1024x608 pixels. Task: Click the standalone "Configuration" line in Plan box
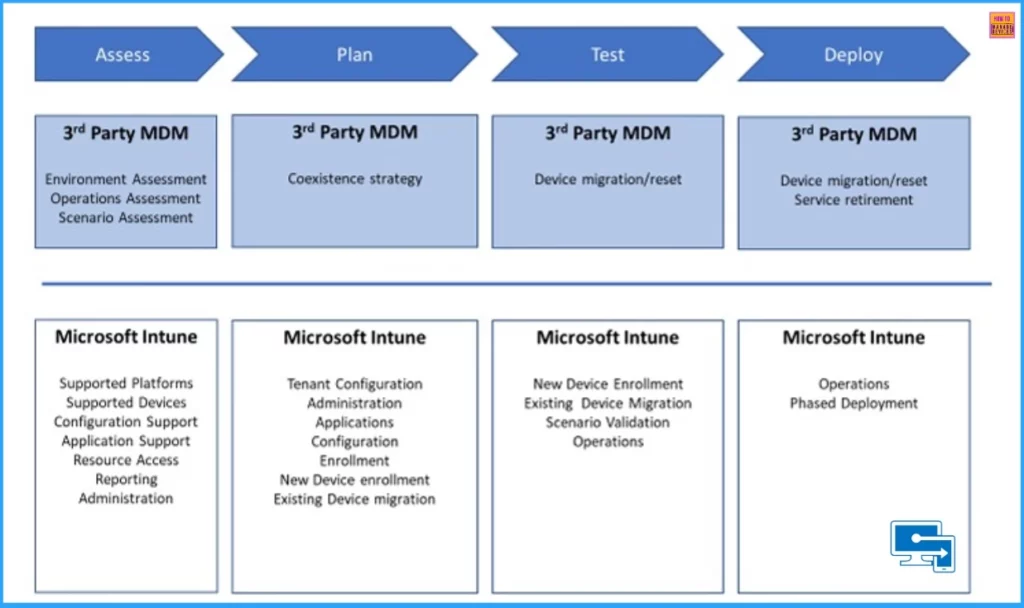[x=355, y=441]
